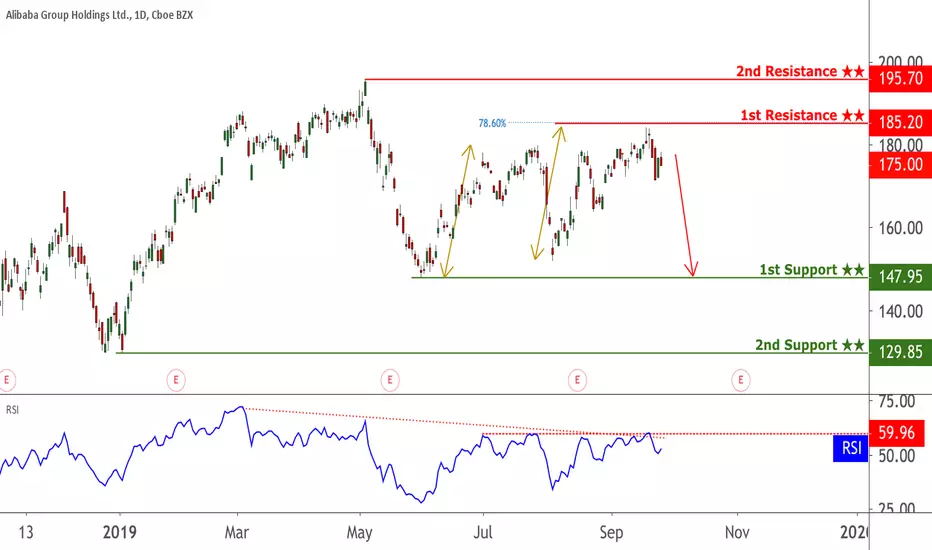Click the 75.00 RSI axis label

[896, 401]
